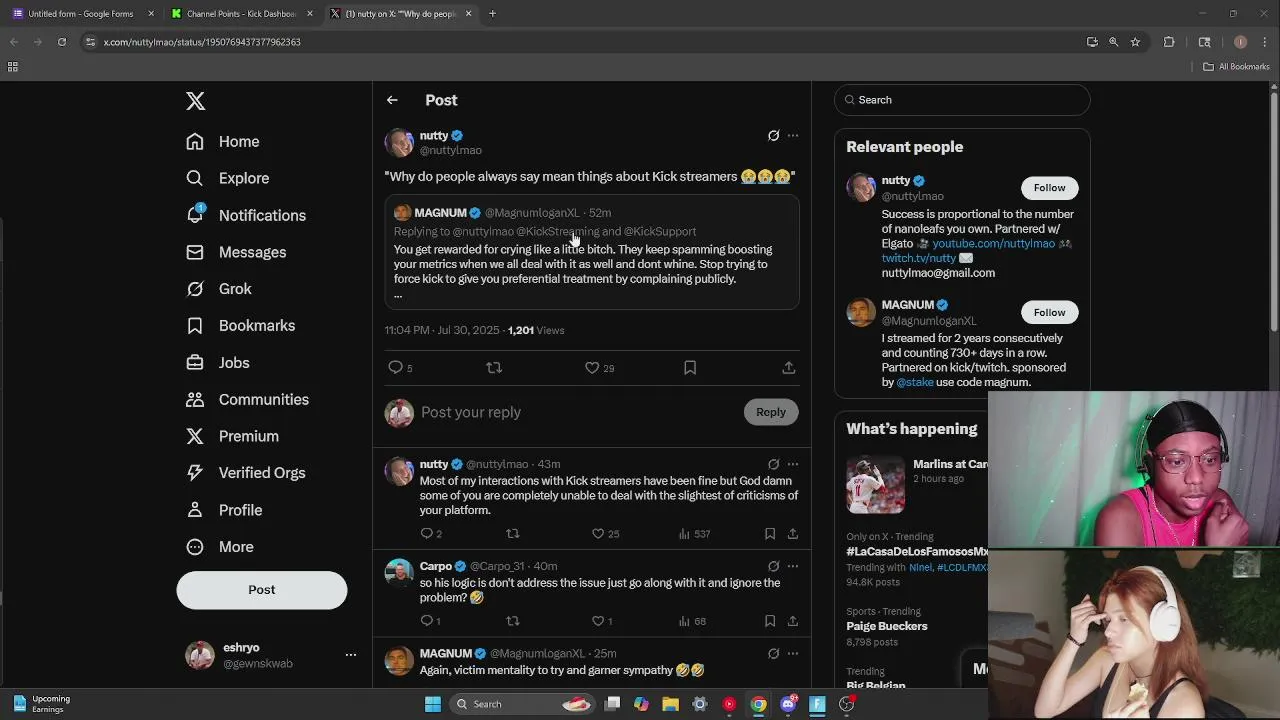Open Messages in the sidebar

click(236, 252)
